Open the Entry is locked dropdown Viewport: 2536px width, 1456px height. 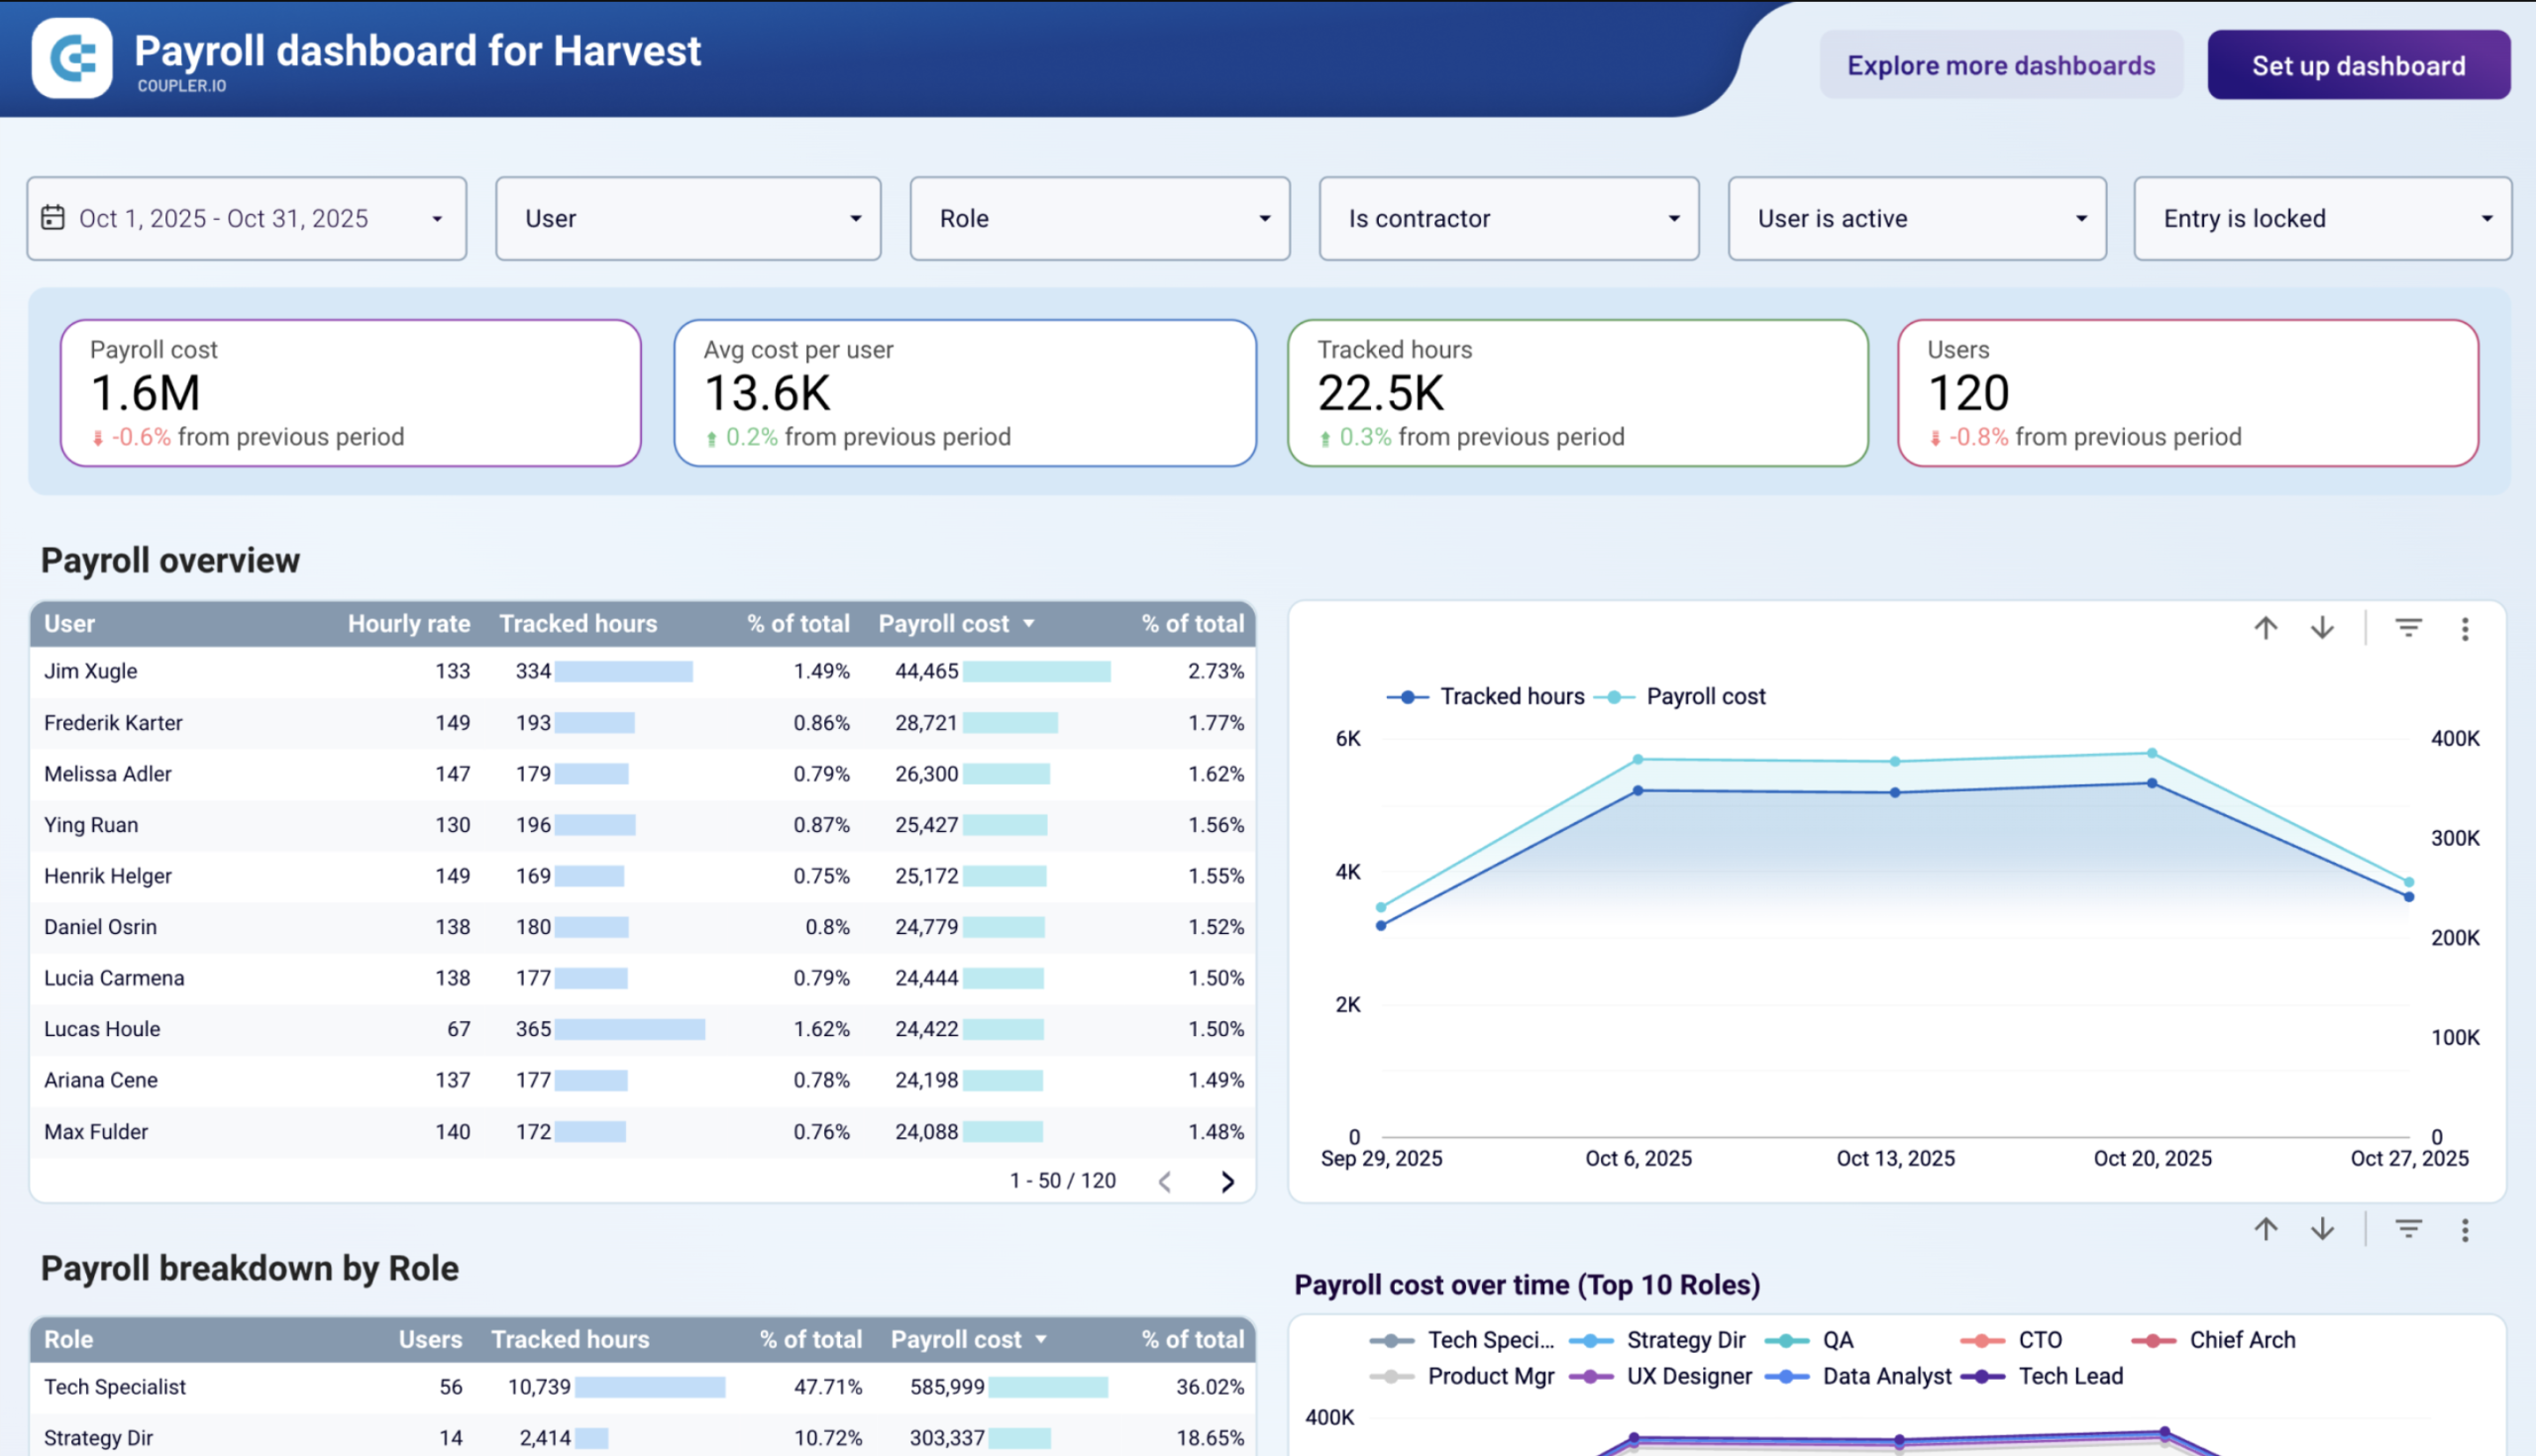(x=2320, y=218)
